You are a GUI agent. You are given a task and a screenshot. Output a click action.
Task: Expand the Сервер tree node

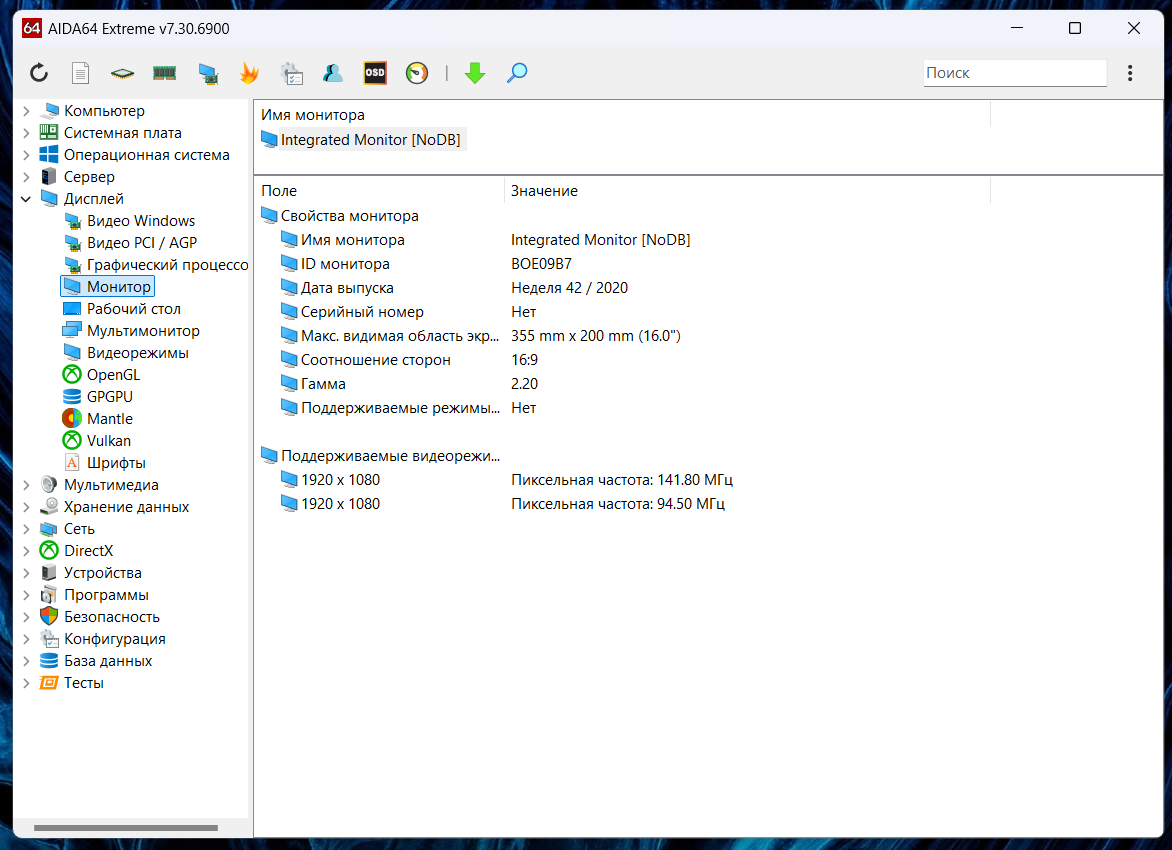pos(26,177)
